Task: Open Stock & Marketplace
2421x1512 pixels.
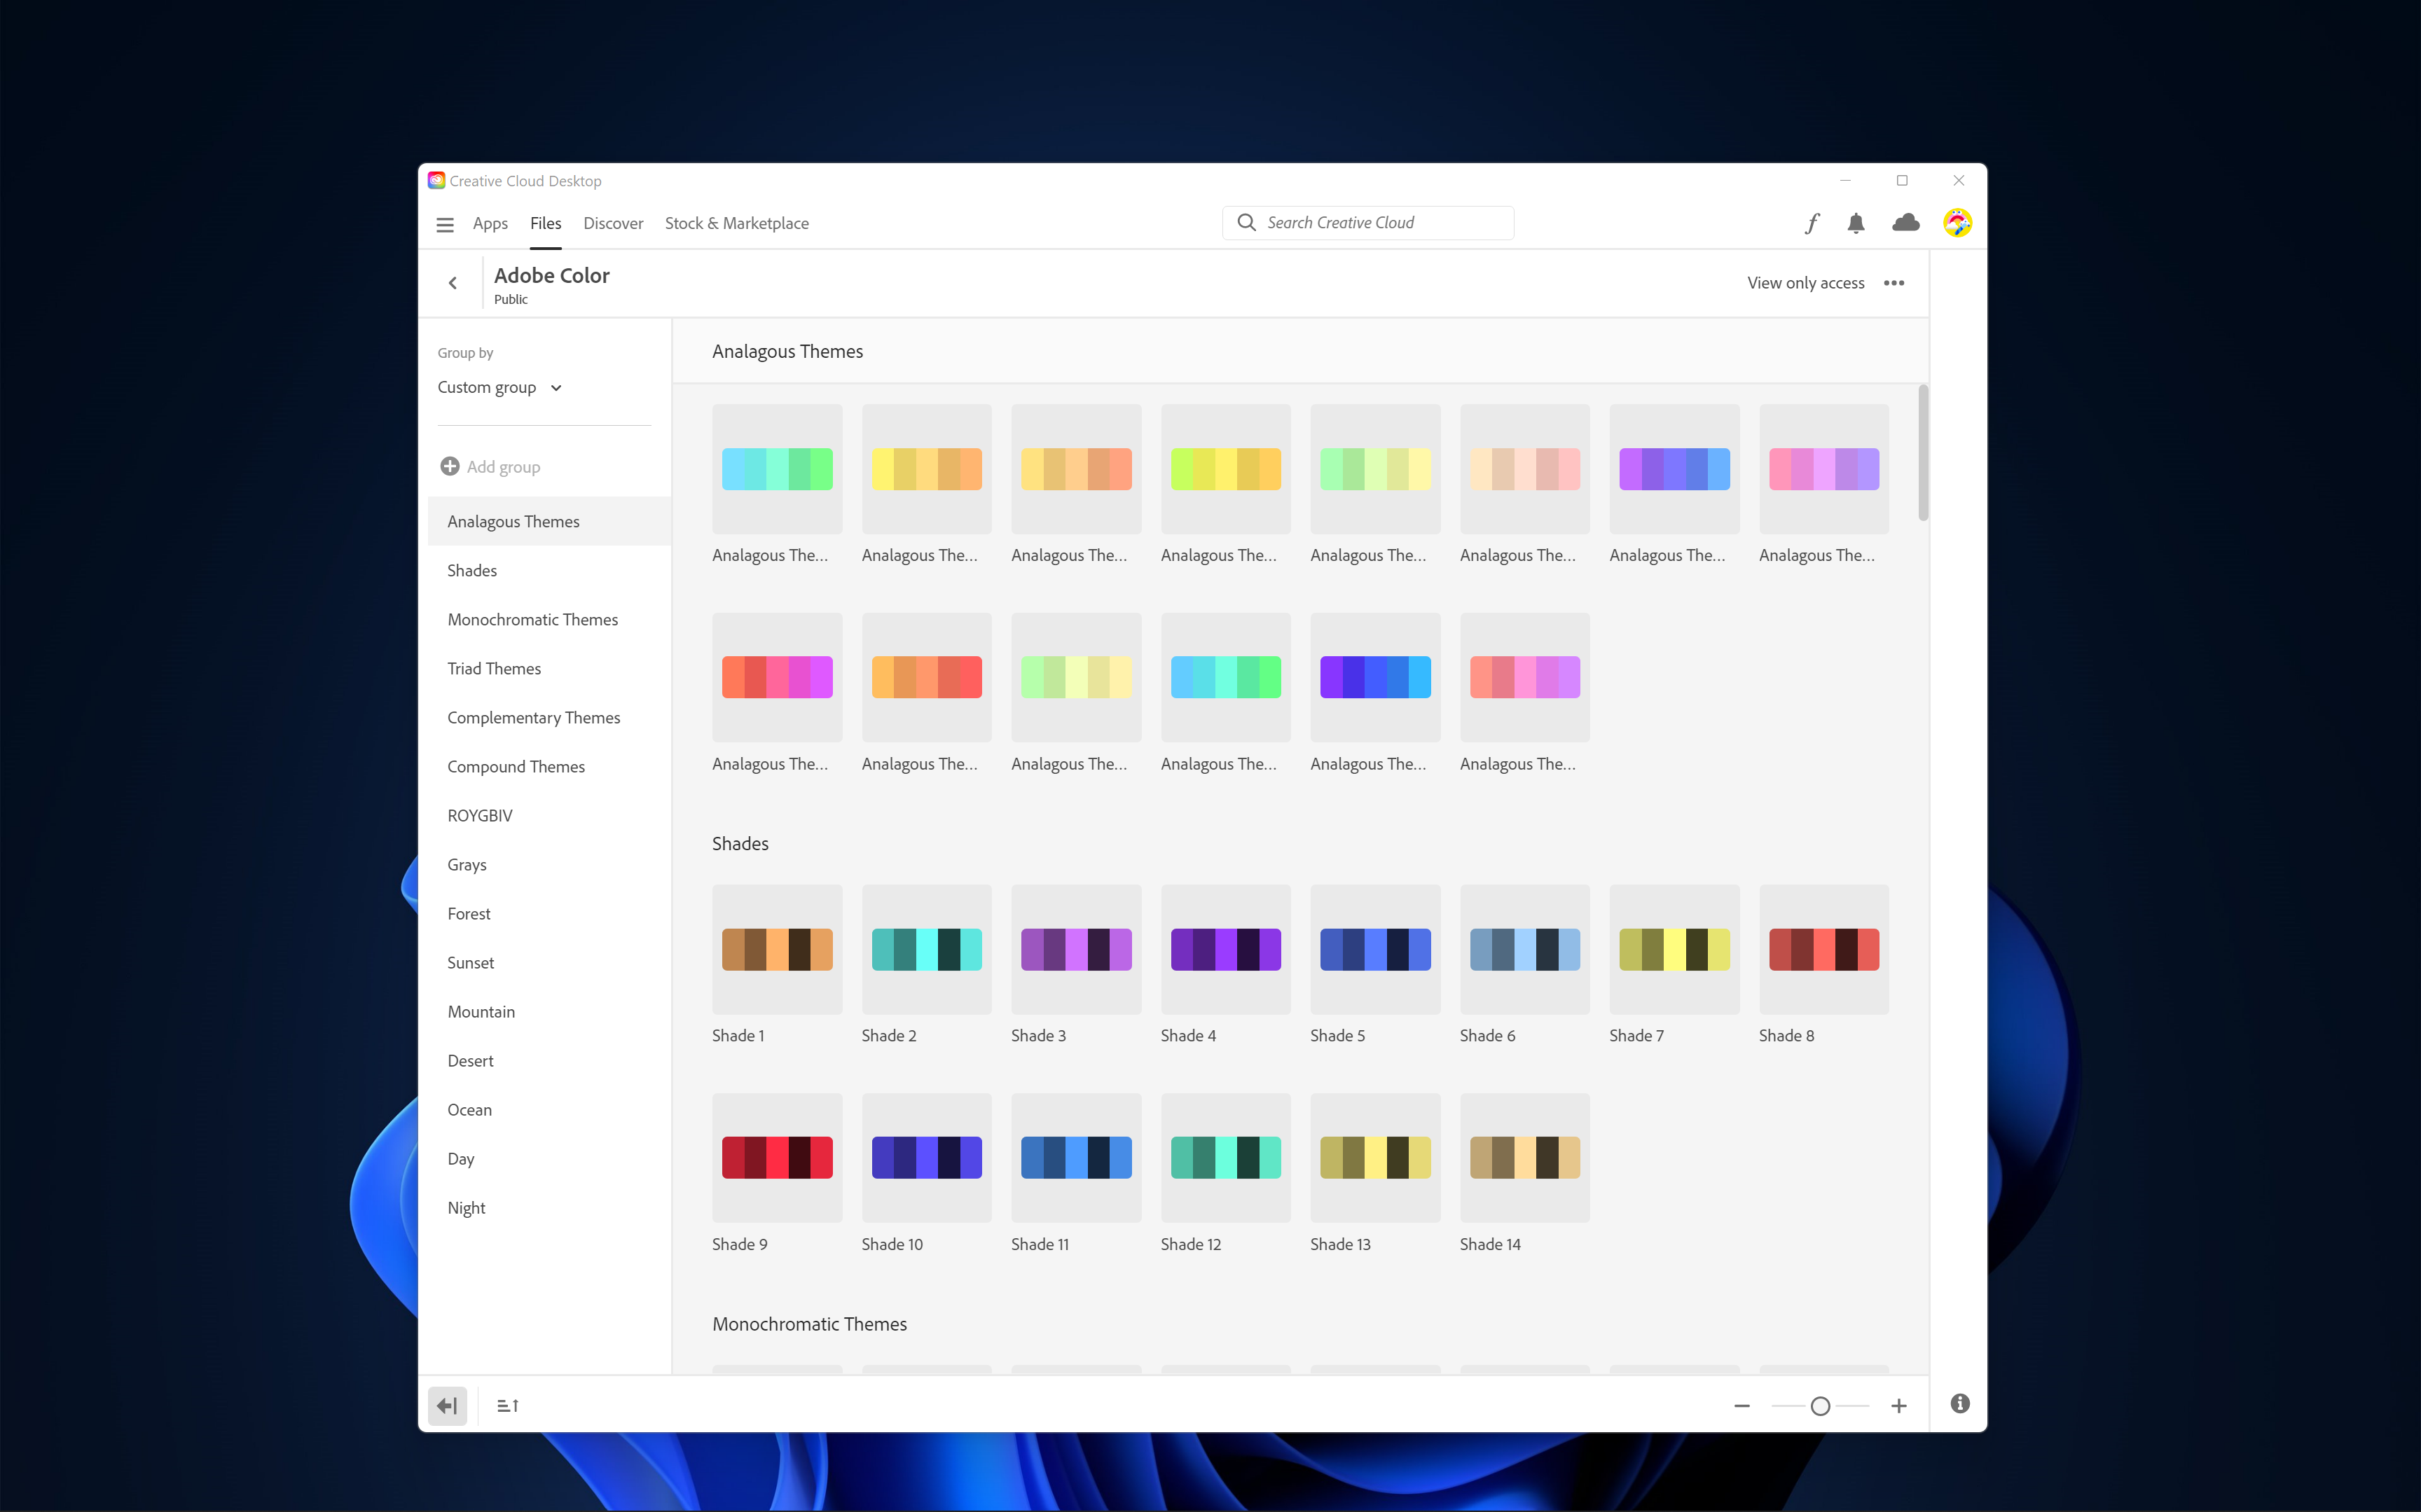Action: 736,223
